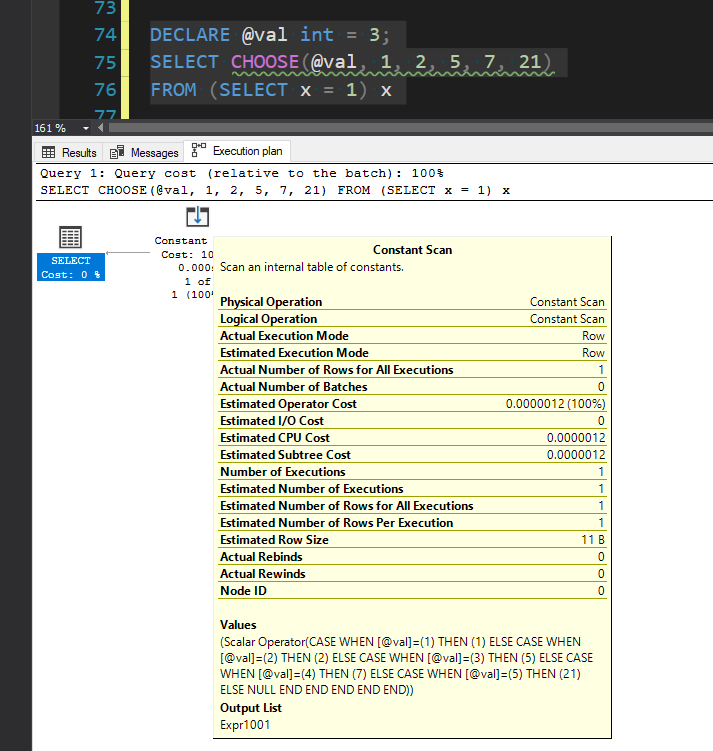This screenshot has height=751, width=713.
Task: Click the Constant Scan operator icon
Action: click(197, 216)
